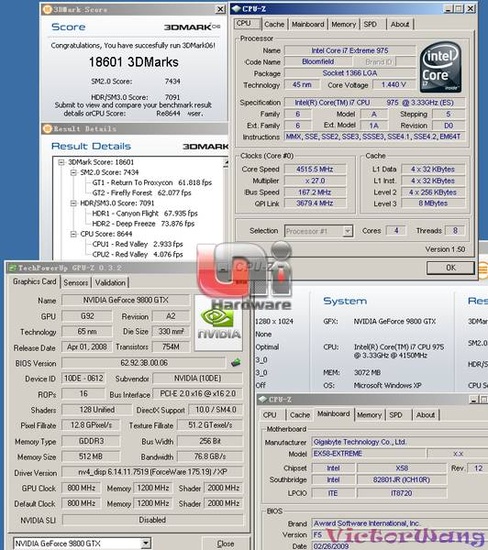Click the 18601 3DMarks score text
Screen dimensions: 488x550
coord(133,62)
